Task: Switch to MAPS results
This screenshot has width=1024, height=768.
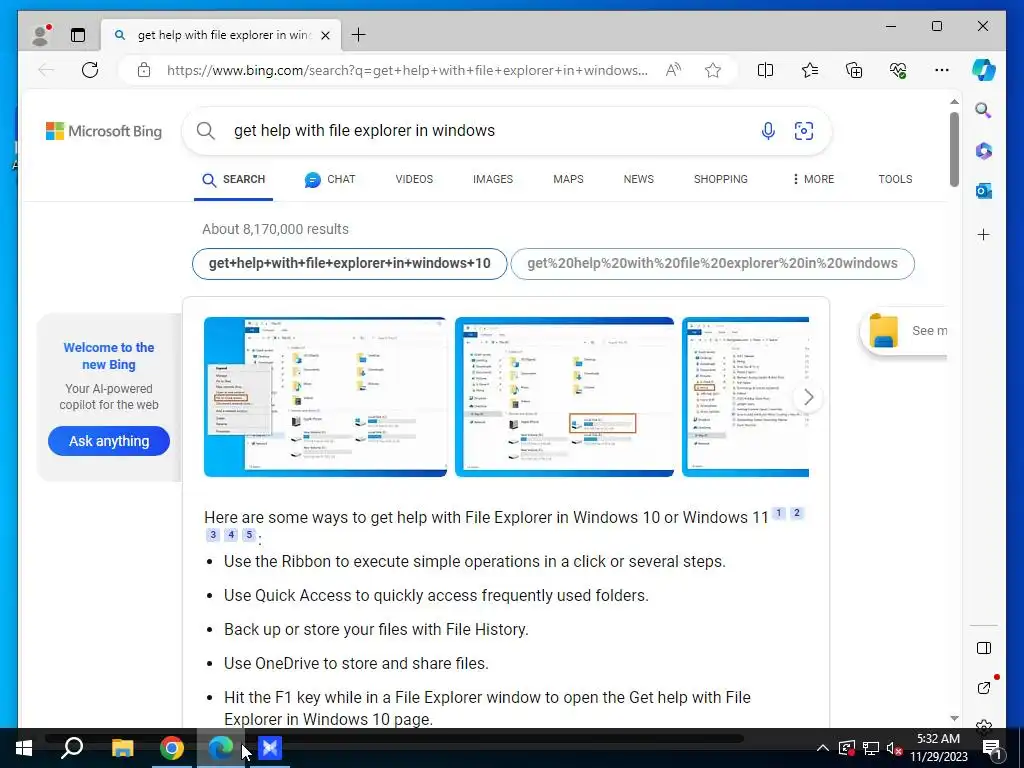Action: coord(568,179)
